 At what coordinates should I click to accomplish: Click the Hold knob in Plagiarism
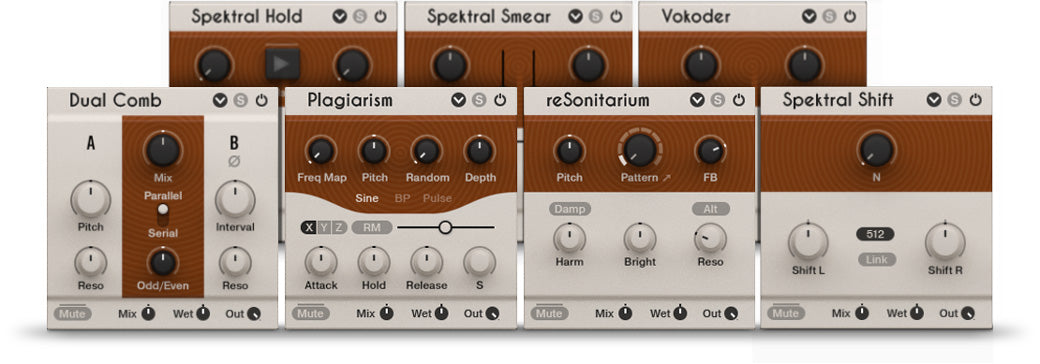[x=374, y=262]
